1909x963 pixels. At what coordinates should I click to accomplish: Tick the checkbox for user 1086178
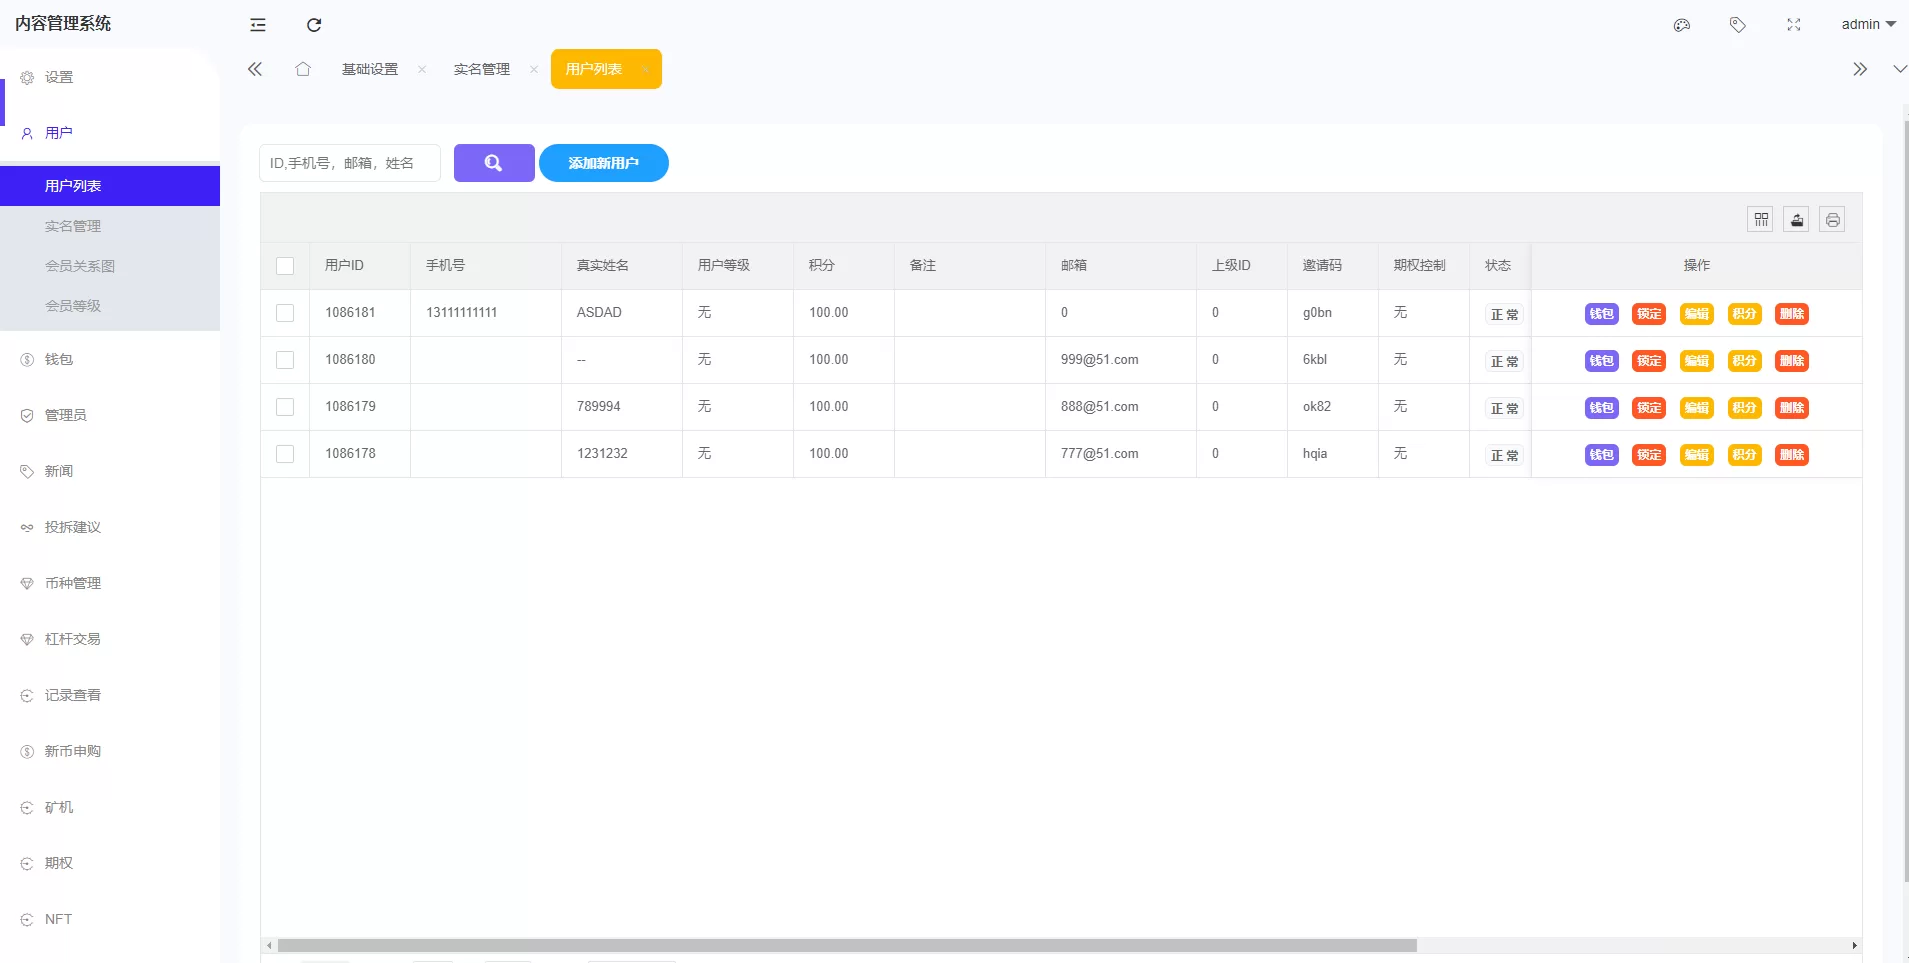285,454
